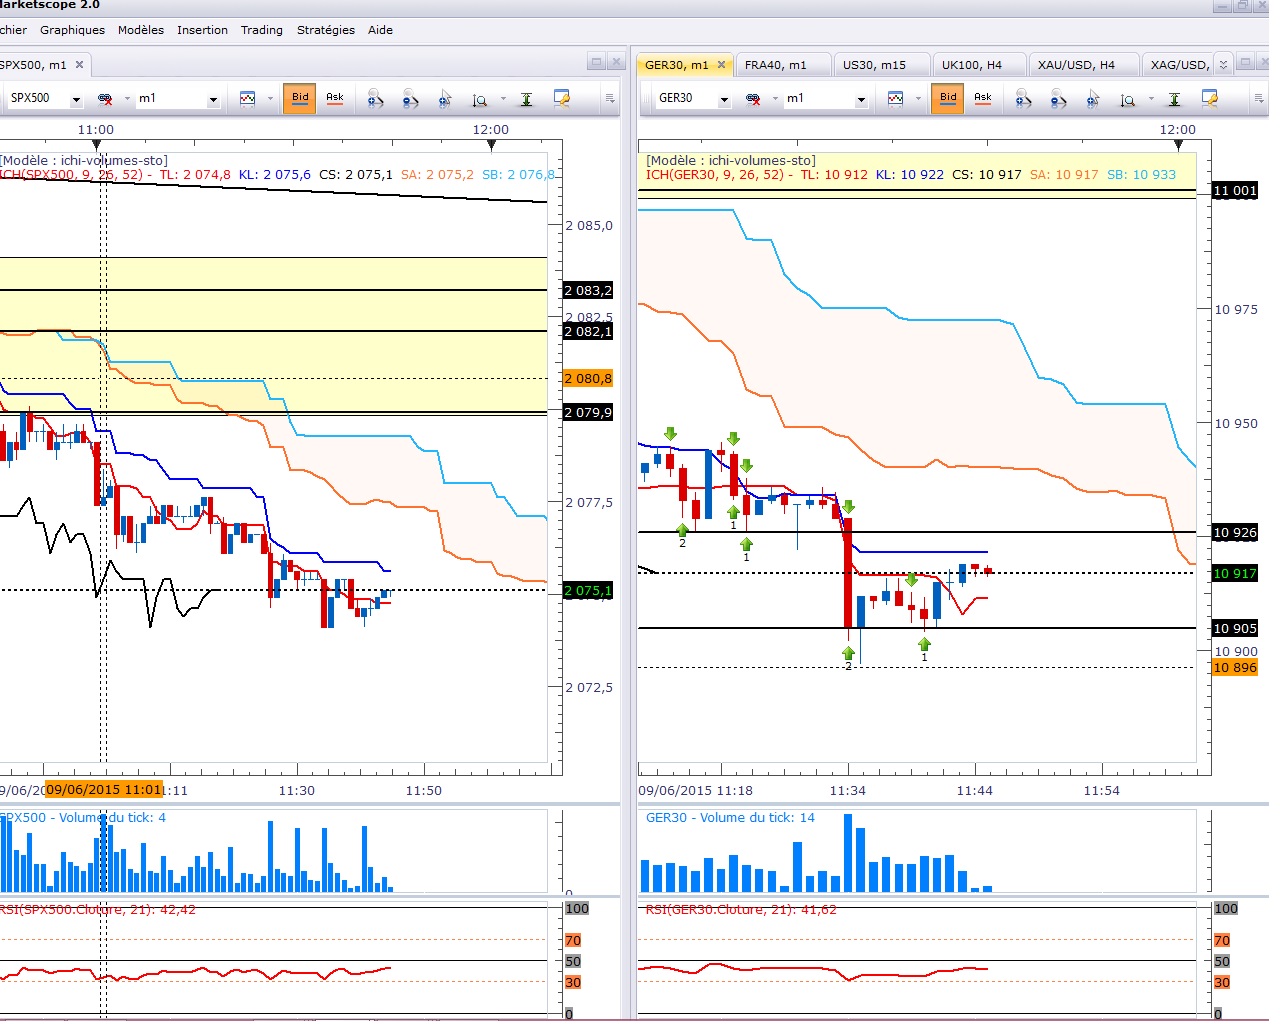Image resolution: width=1280 pixels, height=1024 pixels.
Task: Zoom out on the GER30 chart
Action: tap(1058, 98)
